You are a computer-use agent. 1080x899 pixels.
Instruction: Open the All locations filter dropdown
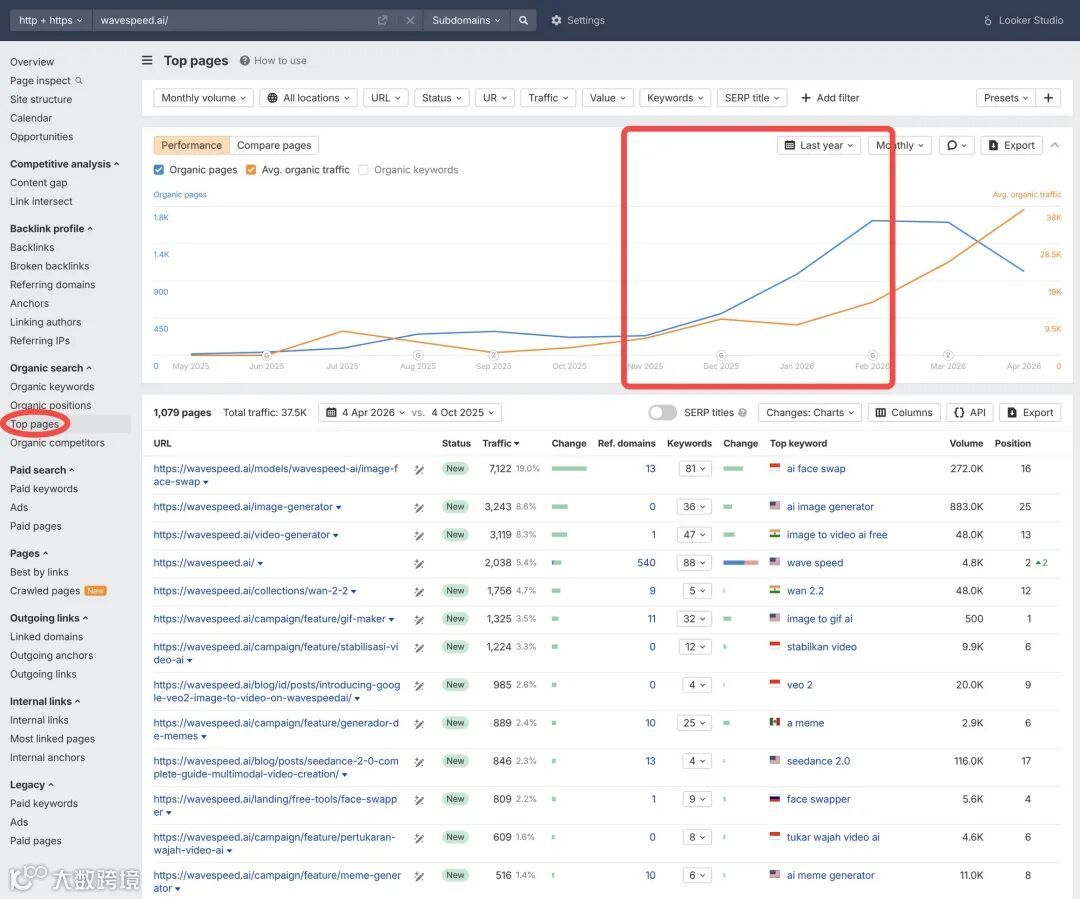[309, 98]
